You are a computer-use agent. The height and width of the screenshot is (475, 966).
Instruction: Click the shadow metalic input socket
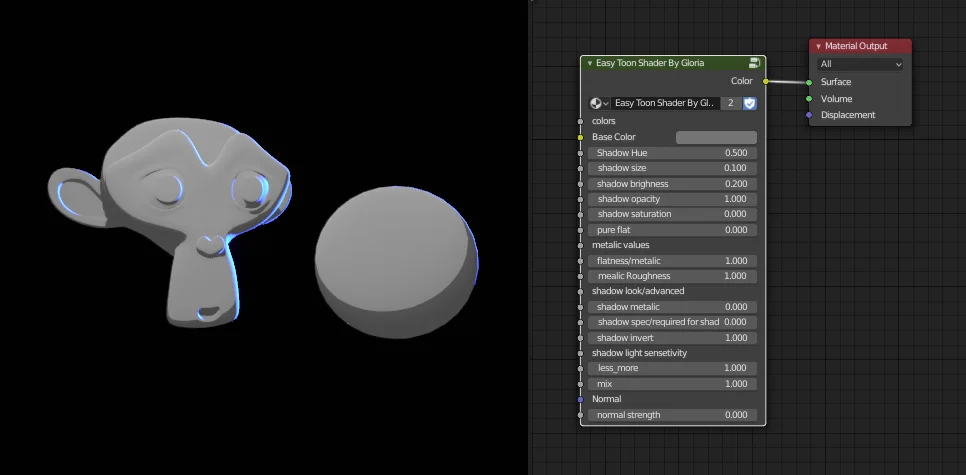click(580, 307)
